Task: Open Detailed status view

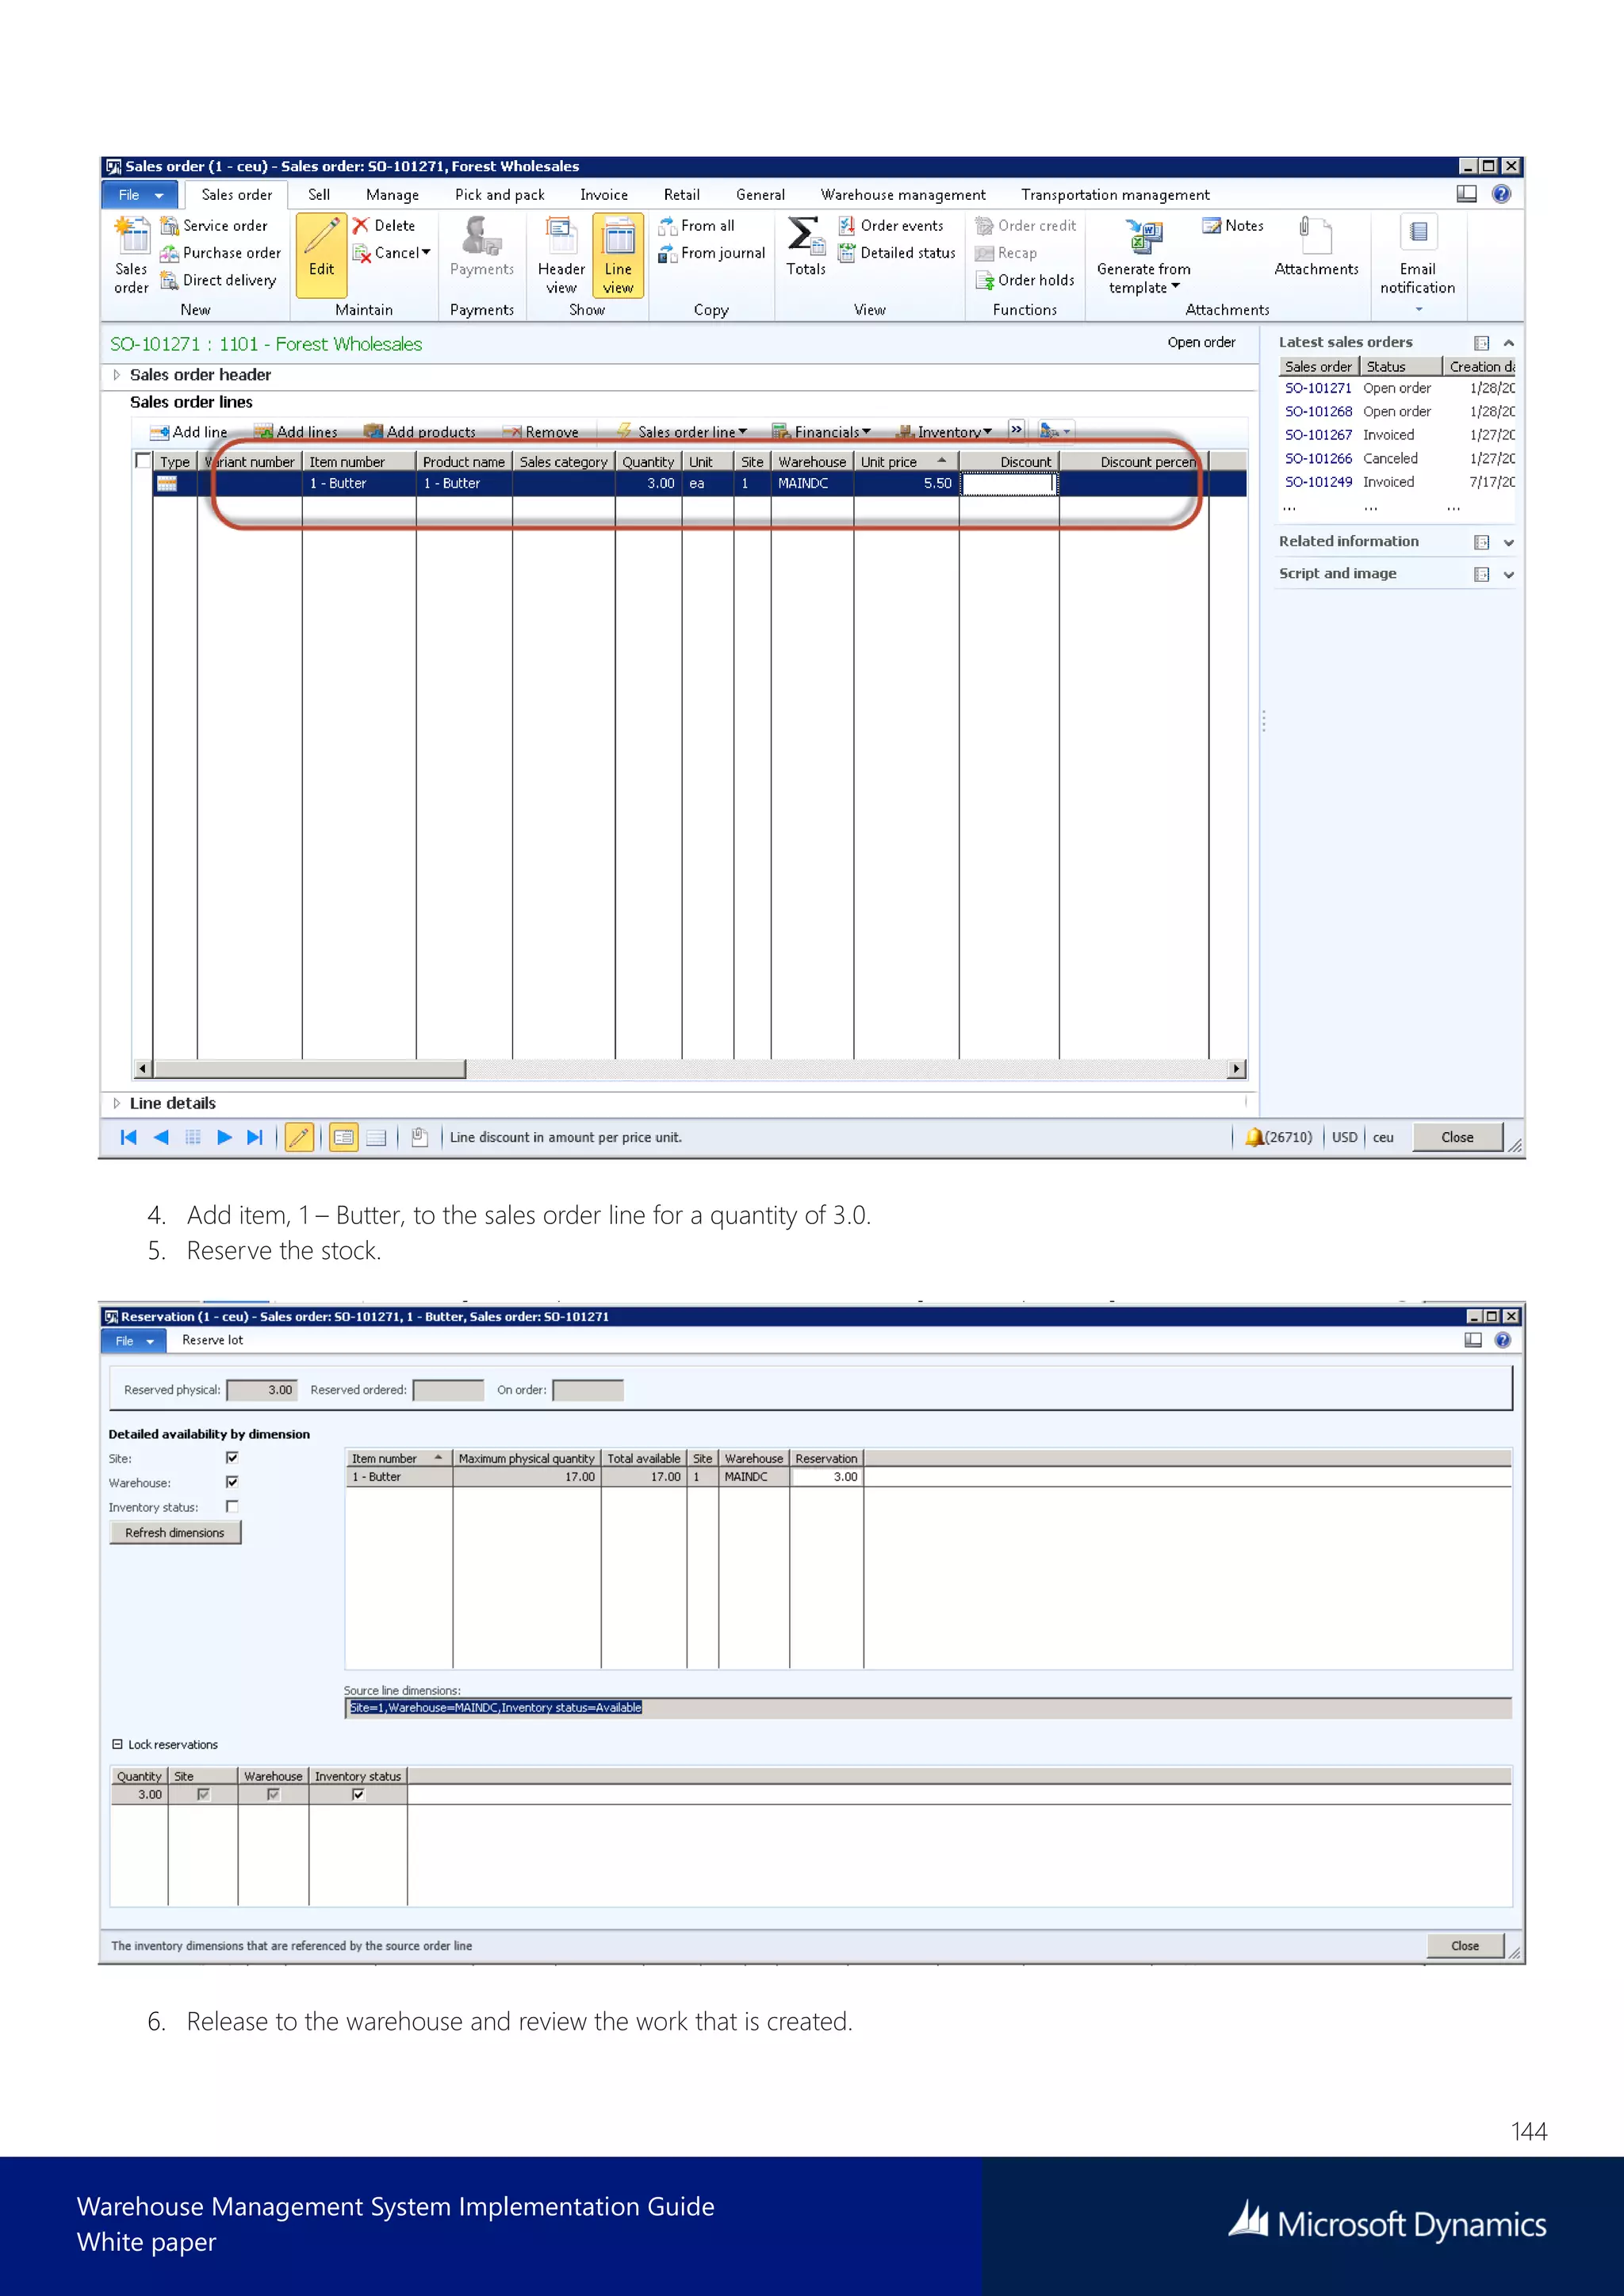Action: [x=897, y=253]
